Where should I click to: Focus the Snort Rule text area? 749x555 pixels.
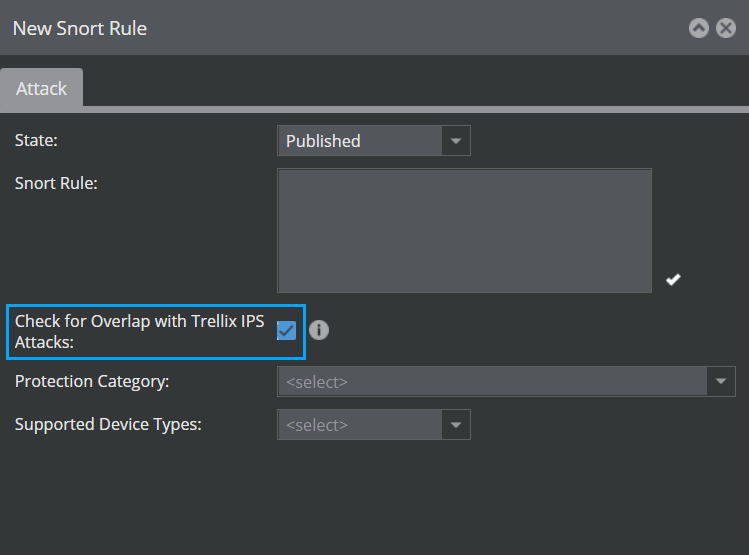[x=464, y=231]
